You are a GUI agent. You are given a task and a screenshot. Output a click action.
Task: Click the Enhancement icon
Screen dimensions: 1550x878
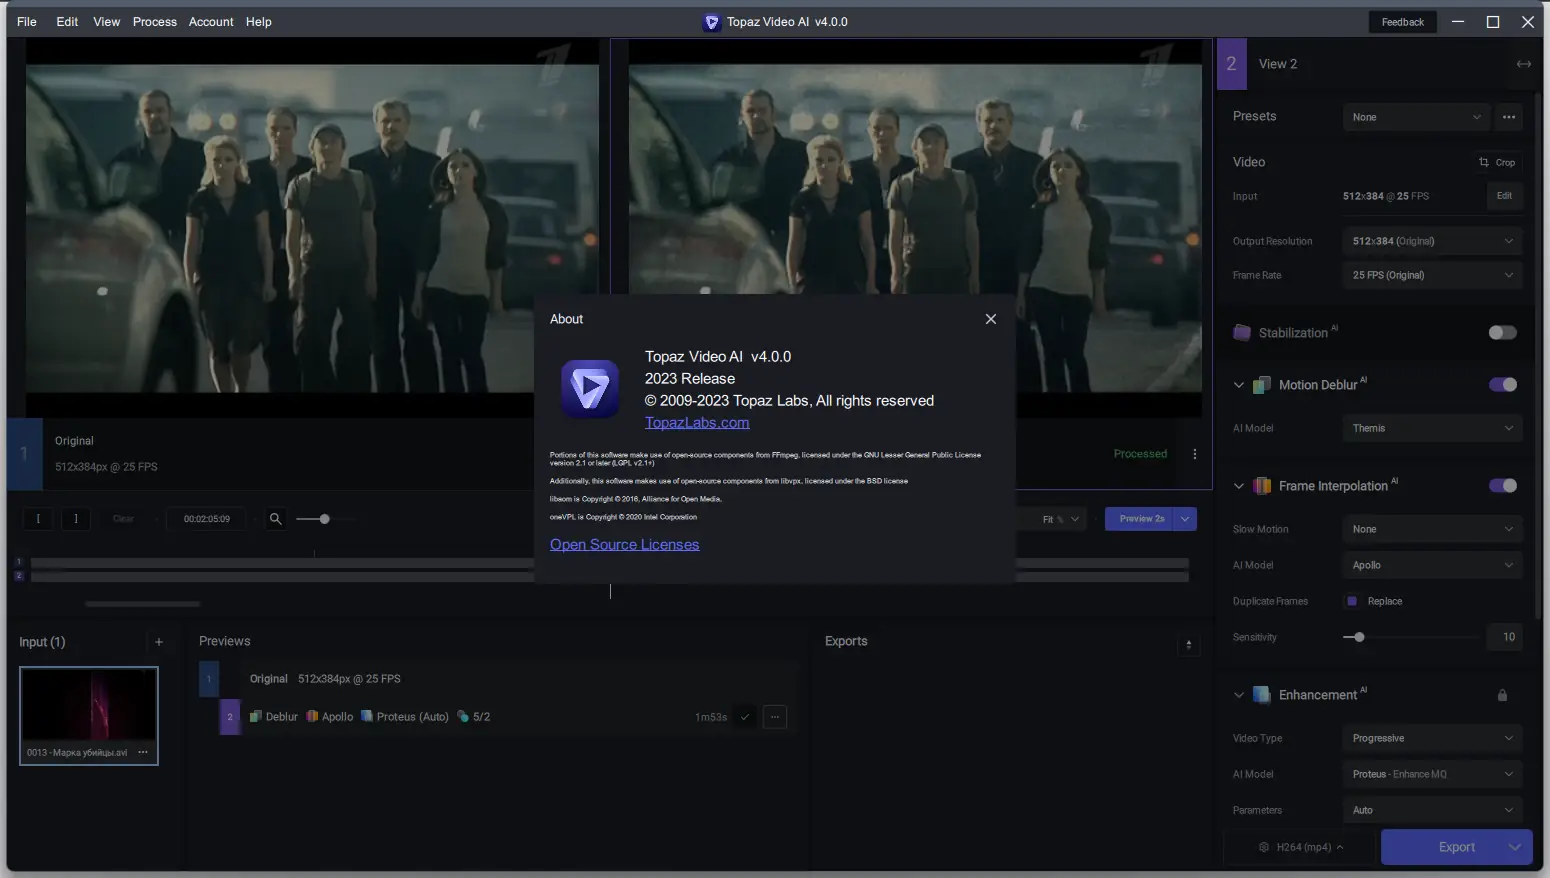coord(1262,695)
